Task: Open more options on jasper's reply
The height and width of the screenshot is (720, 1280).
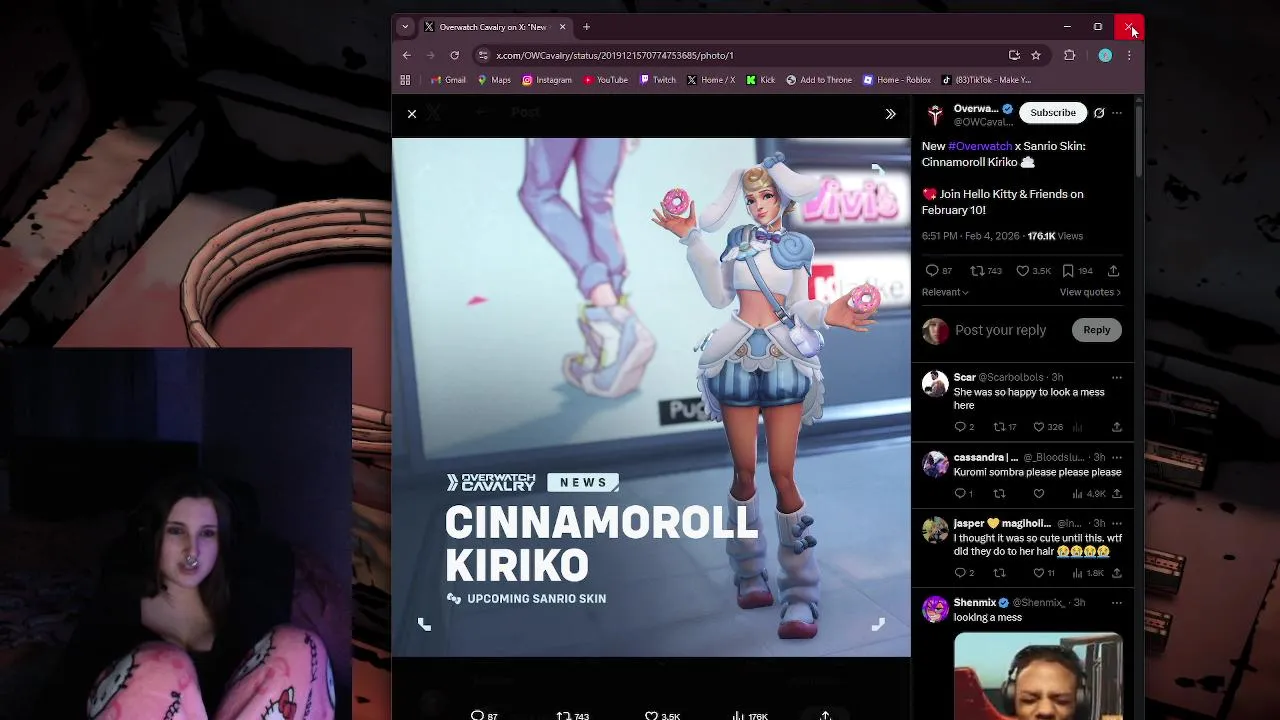Action: [x=1117, y=523]
